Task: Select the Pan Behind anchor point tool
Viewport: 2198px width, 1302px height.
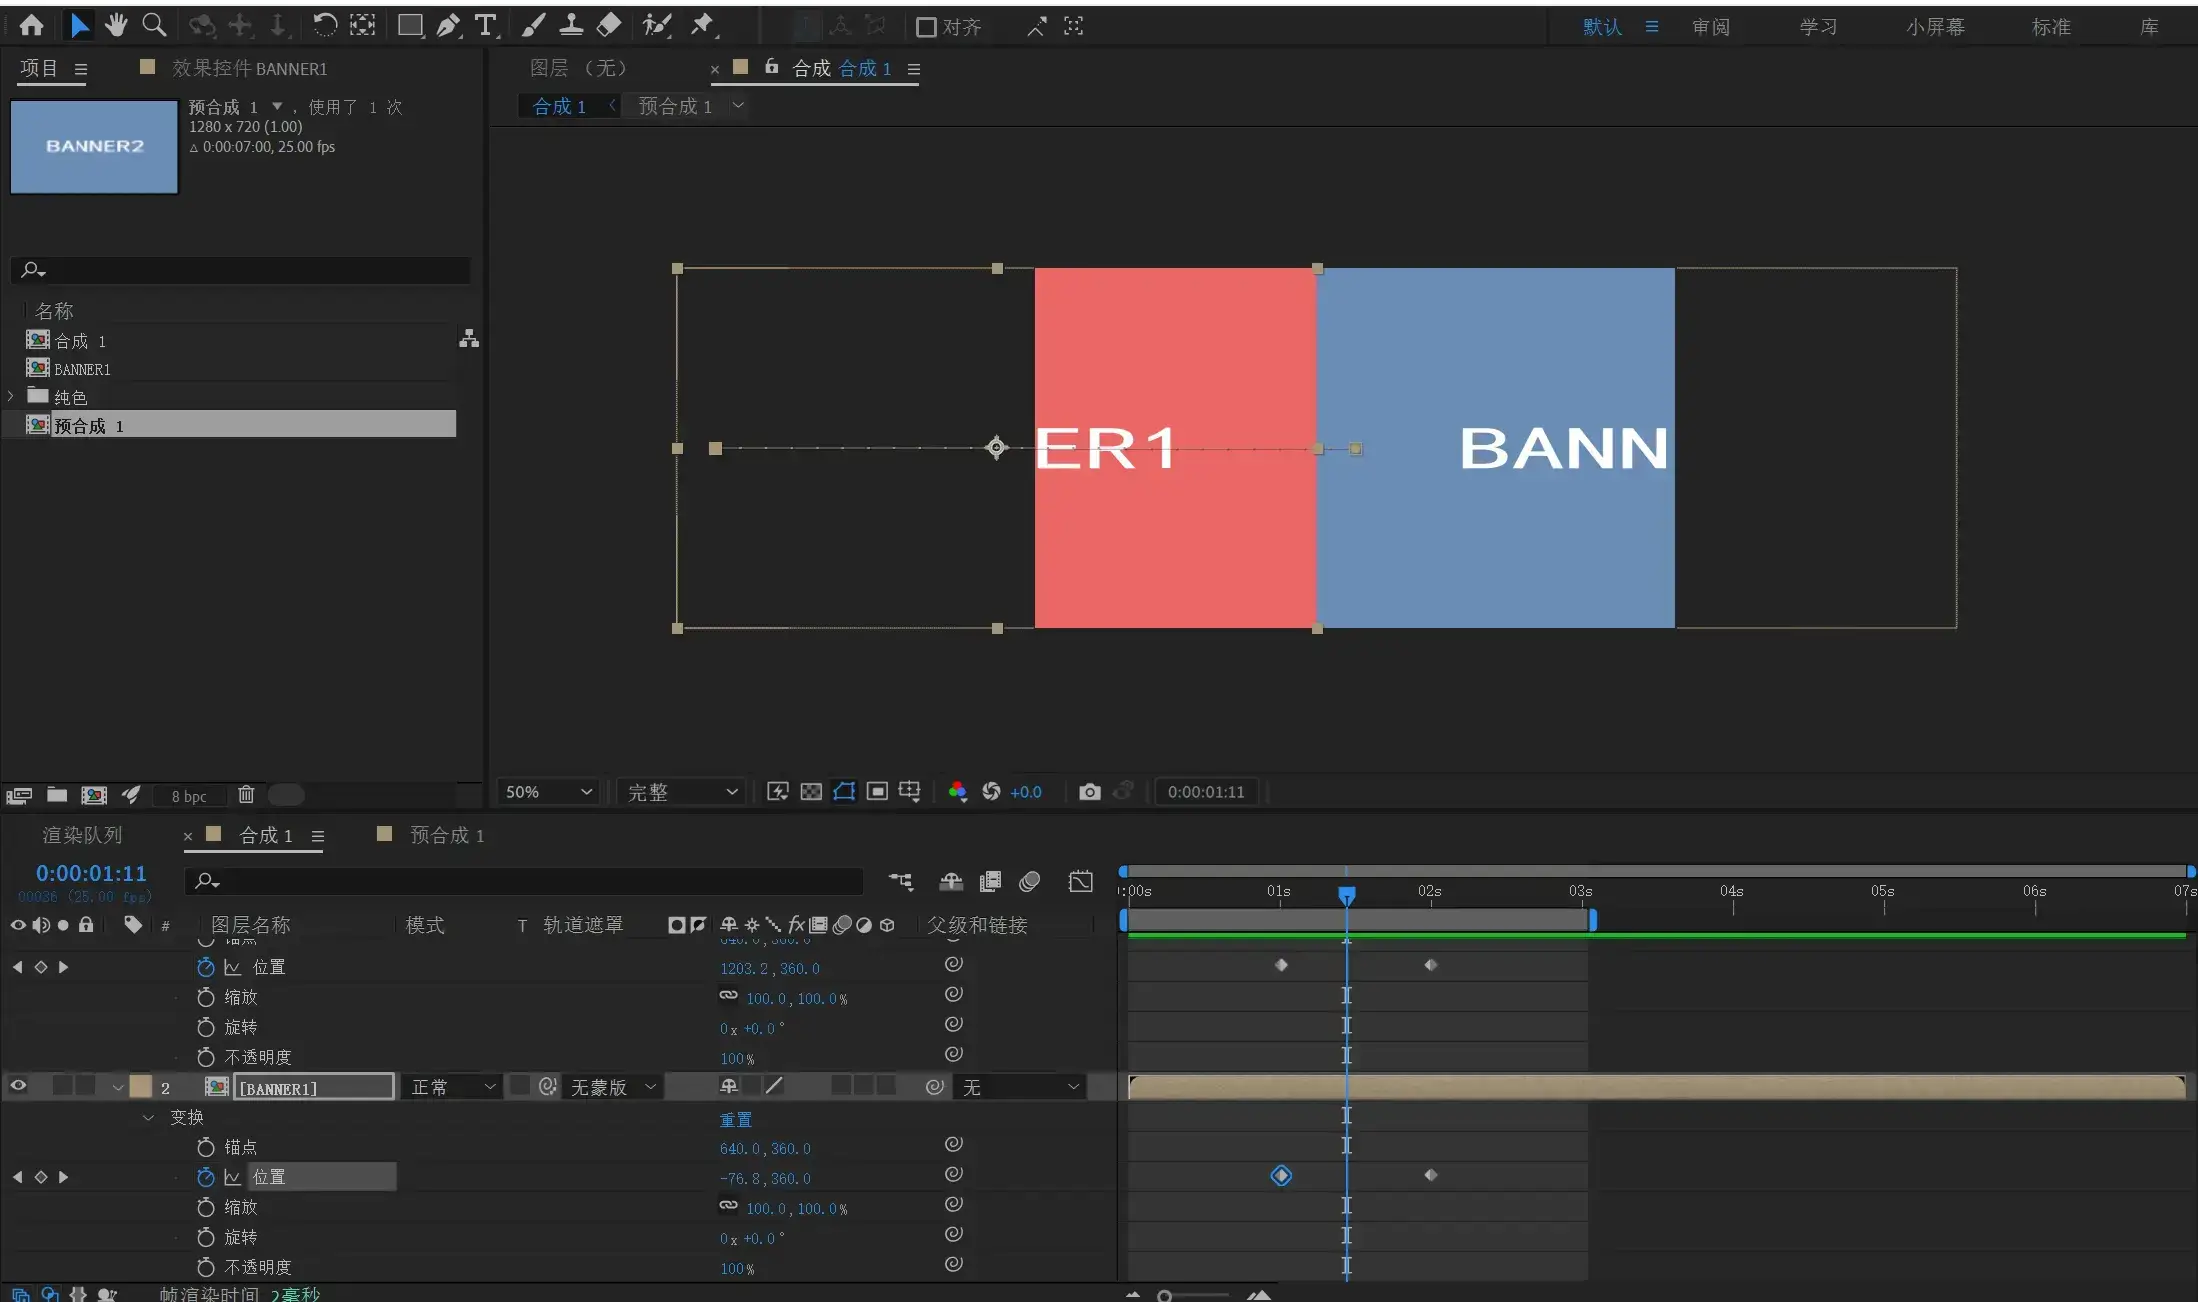Action: click(362, 26)
